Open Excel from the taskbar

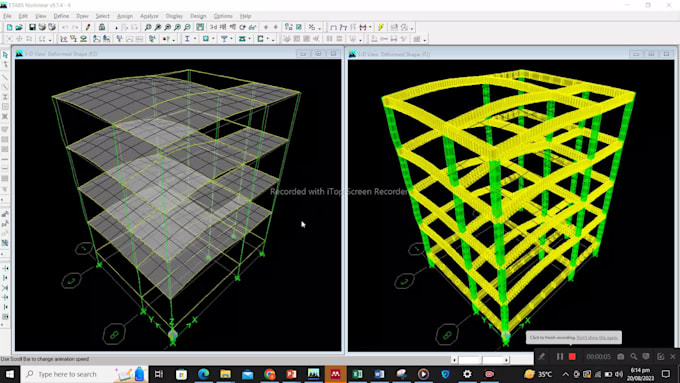pyautogui.click(x=357, y=374)
